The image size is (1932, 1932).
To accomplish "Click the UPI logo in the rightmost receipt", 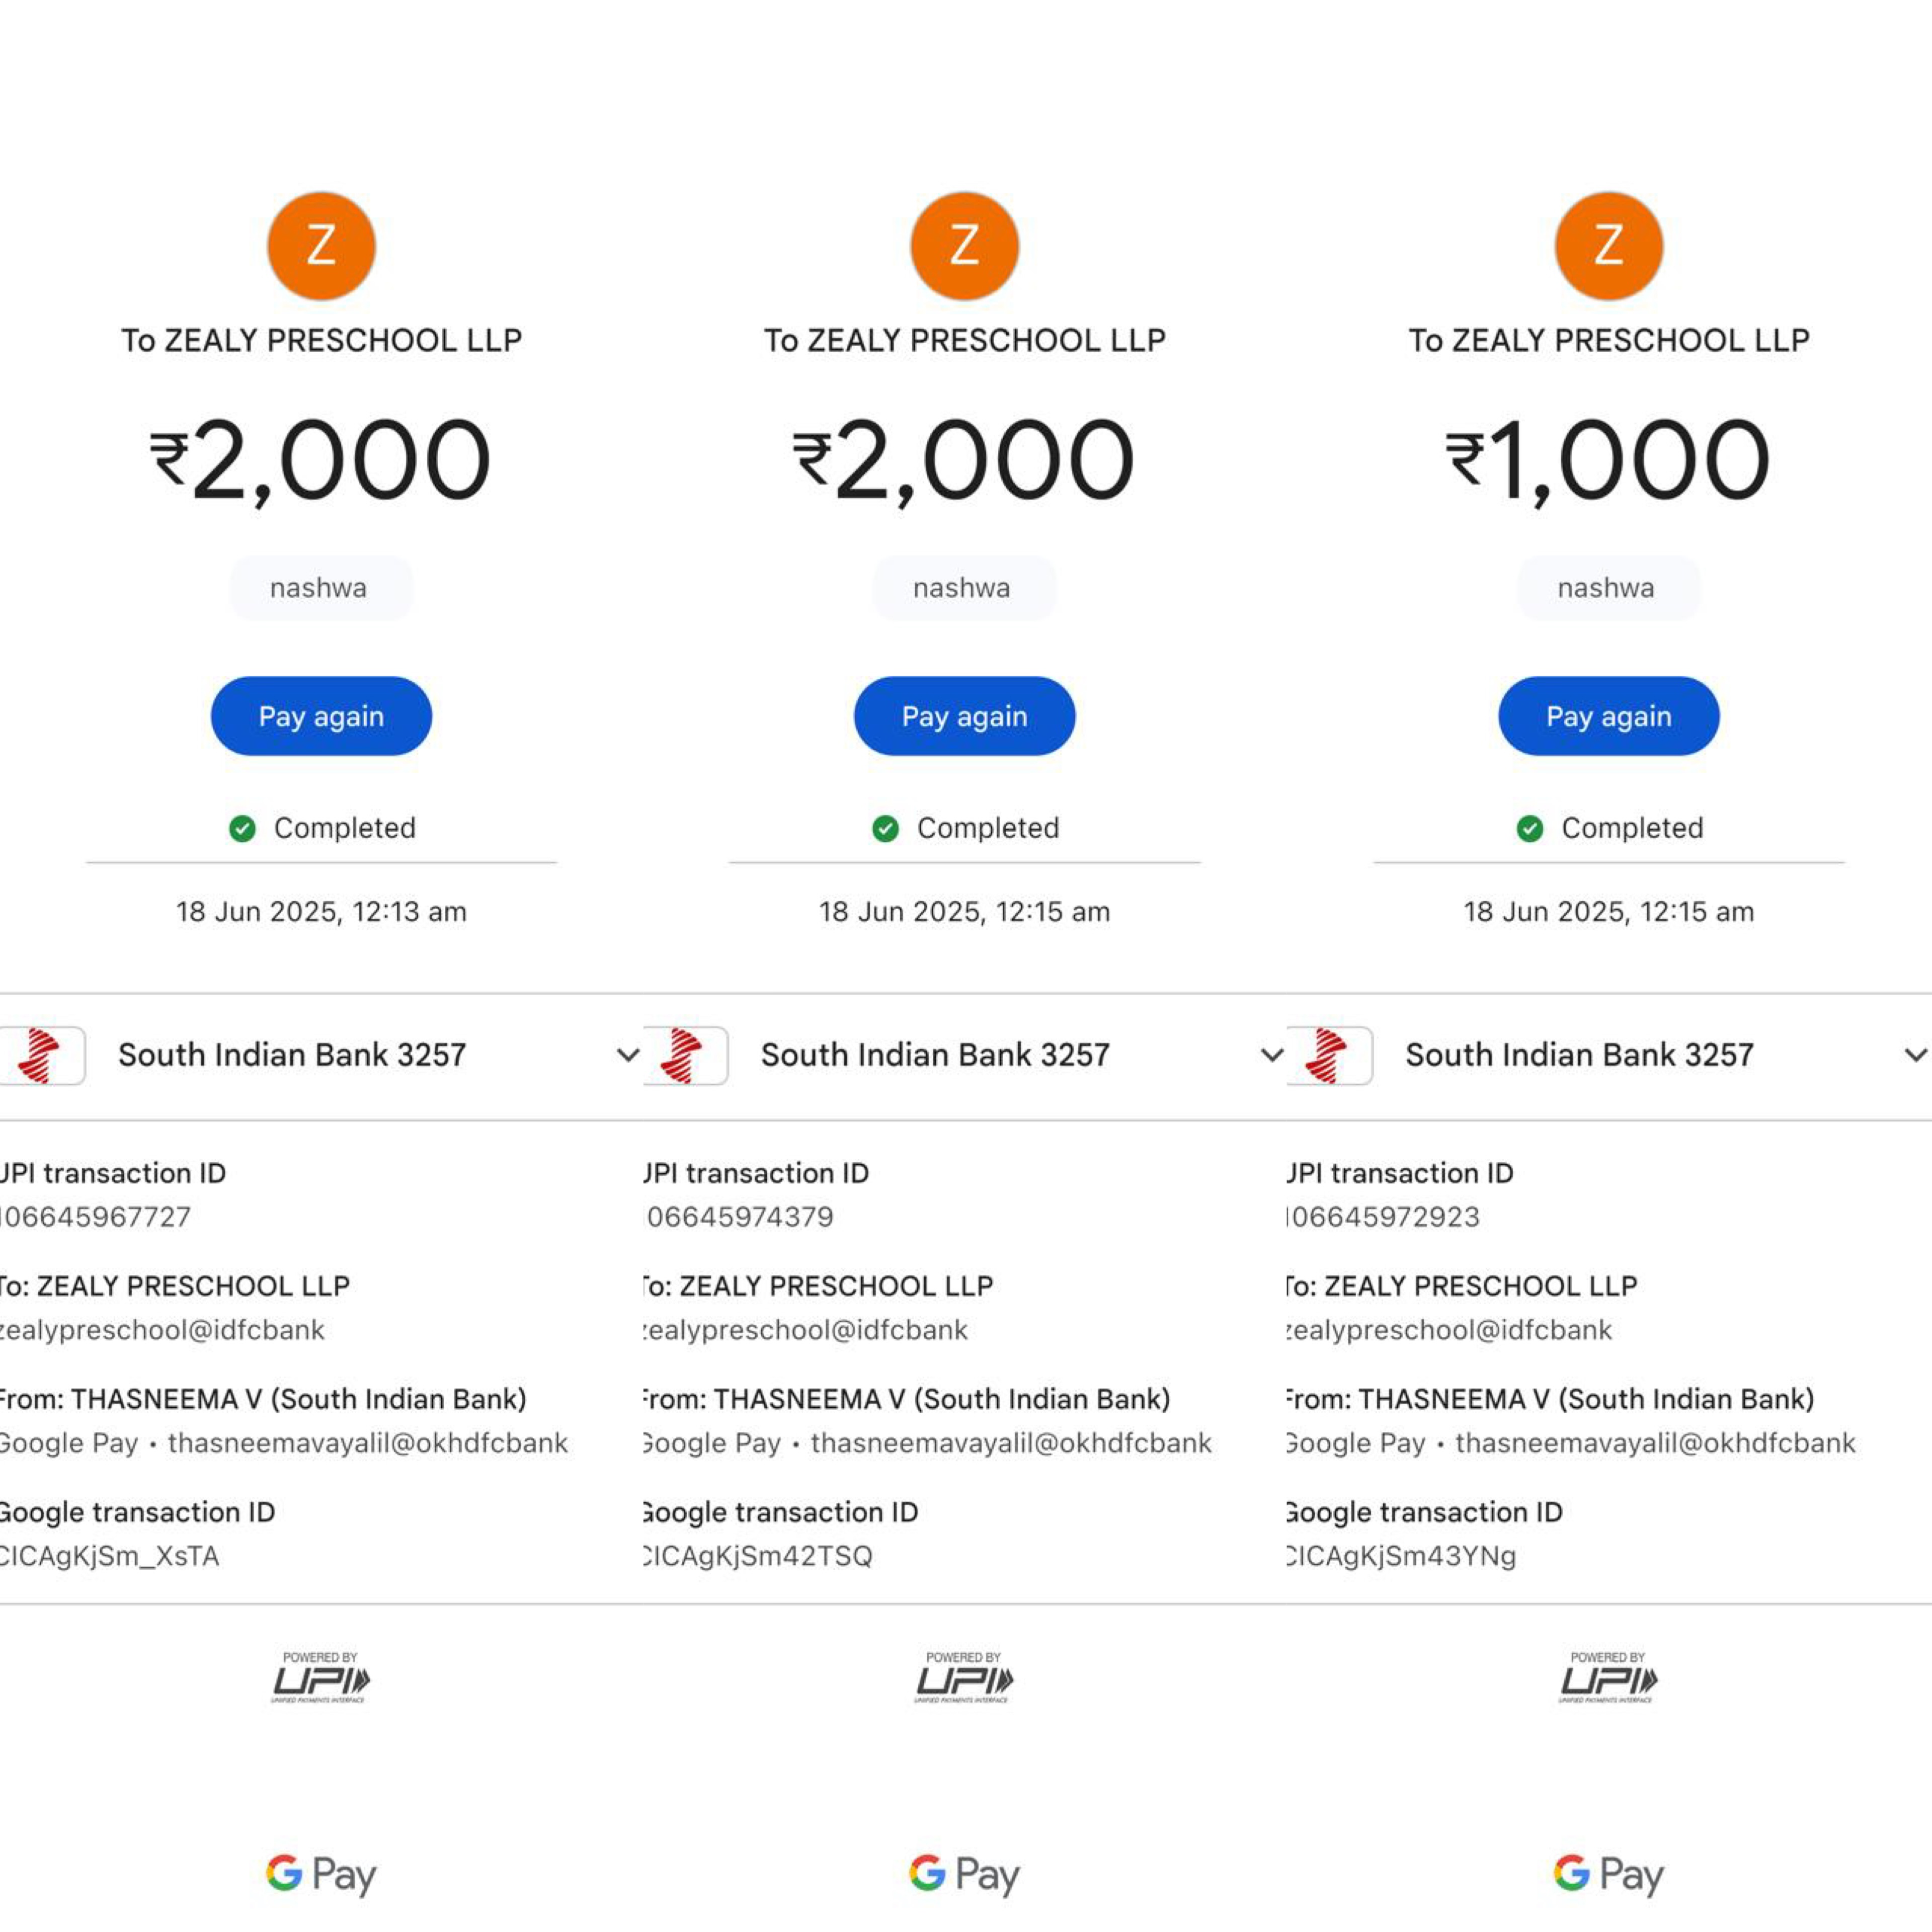I will point(1608,1678).
